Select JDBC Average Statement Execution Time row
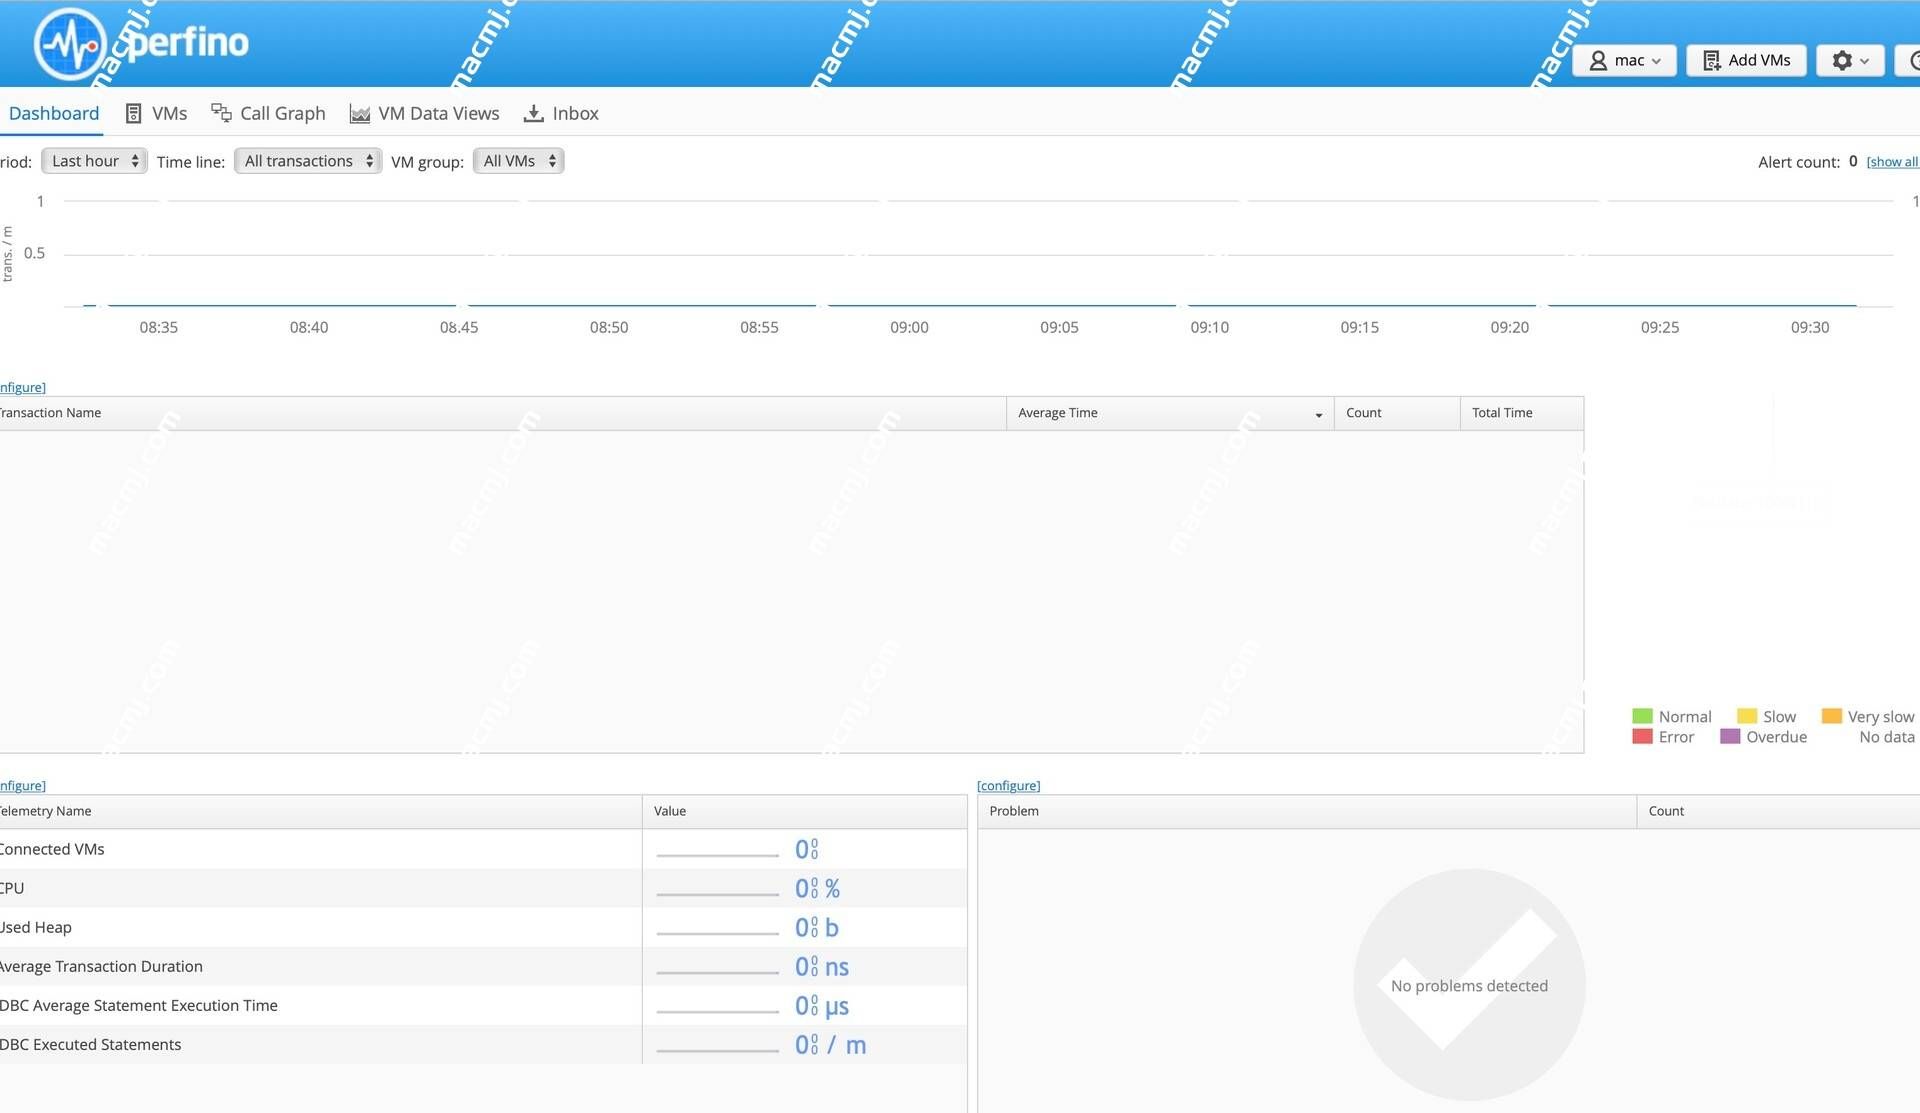This screenshot has height=1113, width=1920. click(x=483, y=1005)
